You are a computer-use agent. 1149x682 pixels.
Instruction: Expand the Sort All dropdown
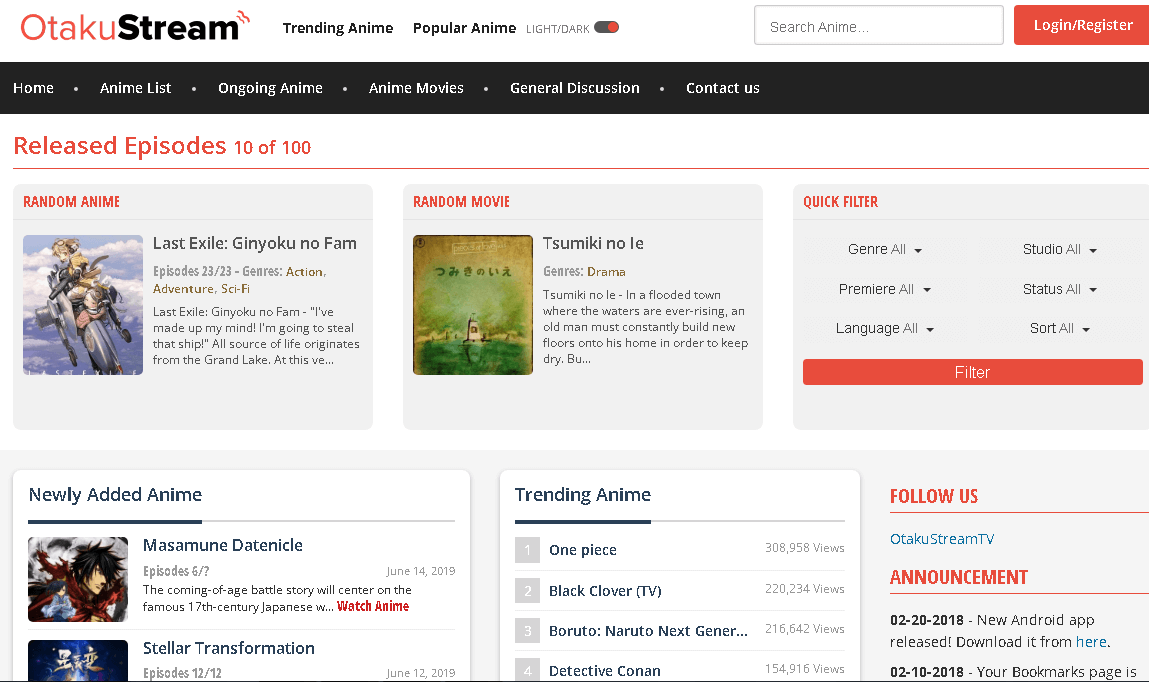(x=1060, y=328)
